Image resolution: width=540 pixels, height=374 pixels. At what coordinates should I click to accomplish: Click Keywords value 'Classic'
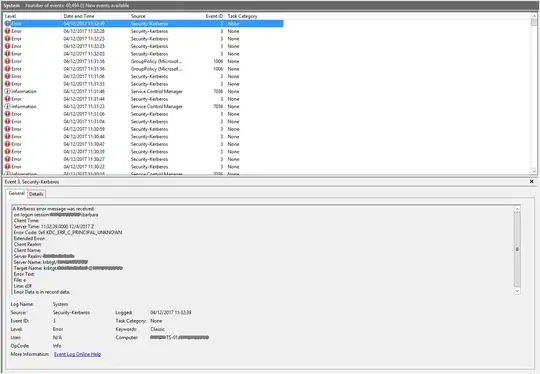click(157, 329)
